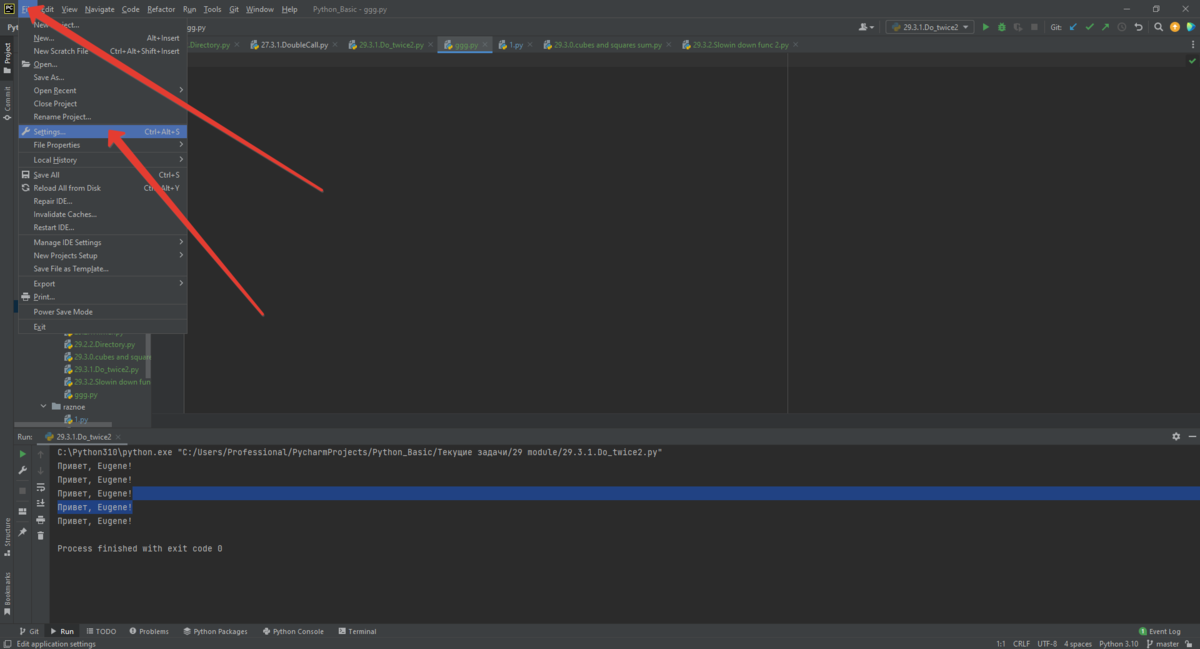
Task: Click the Git update project arrow
Action: tap(1071, 27)
